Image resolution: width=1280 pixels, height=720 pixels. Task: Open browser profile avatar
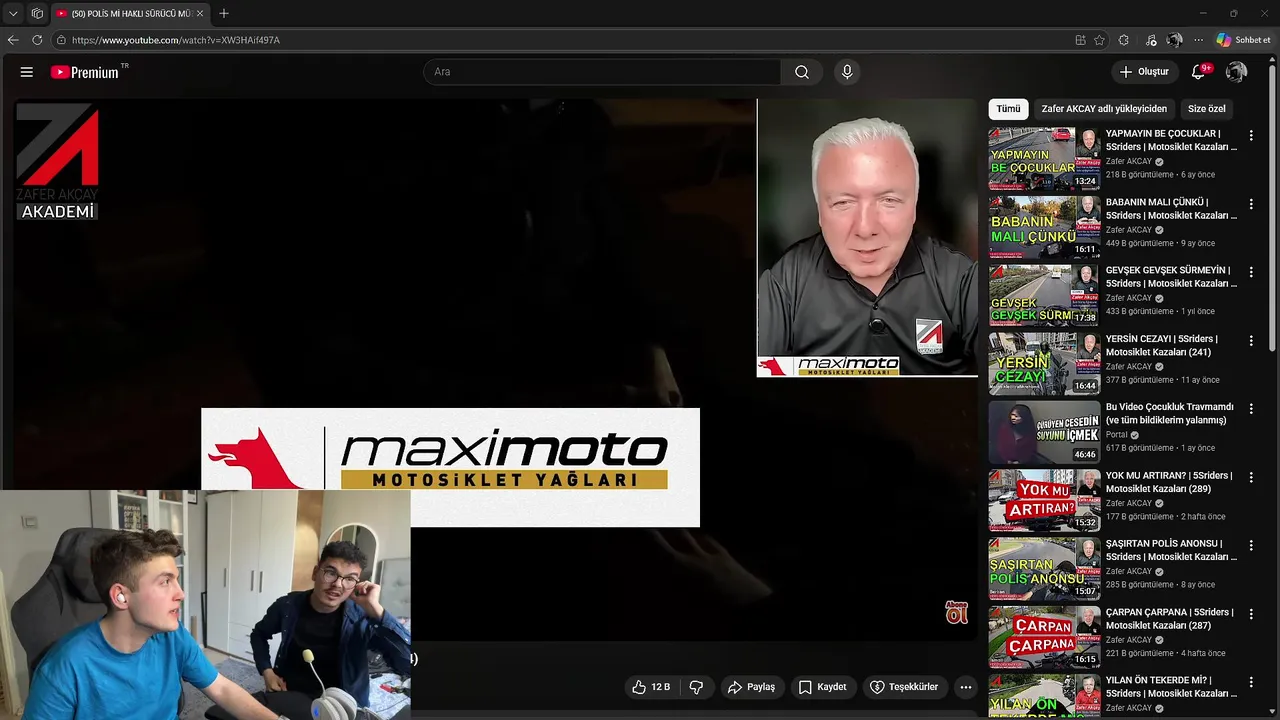[x=1175, y=40]
